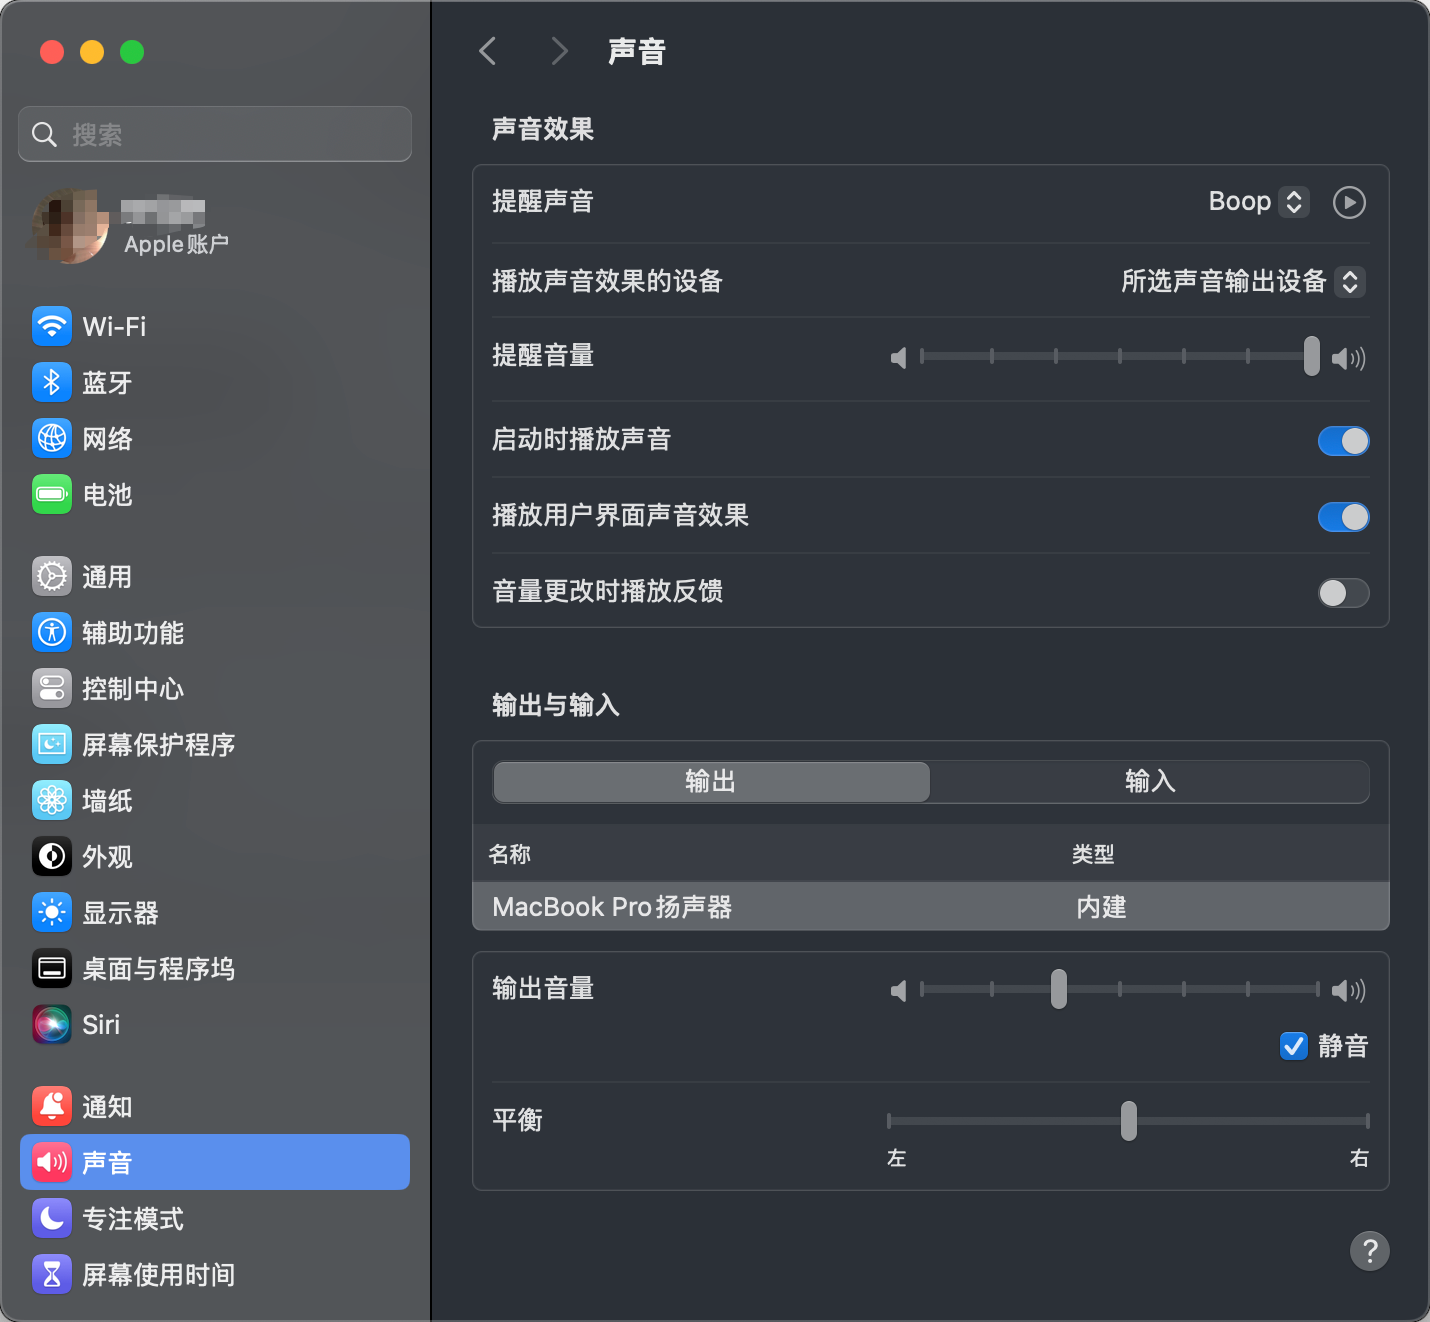Click the Apple 账户 label
Screen dimensions: 1430x1322
[x=177, y=244]
